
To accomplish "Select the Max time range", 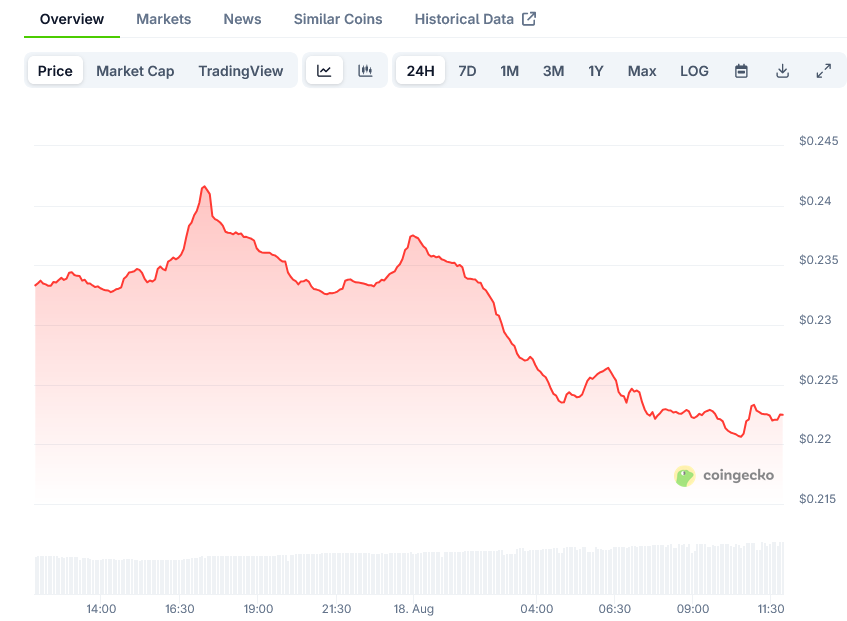I will click(642, 71).
